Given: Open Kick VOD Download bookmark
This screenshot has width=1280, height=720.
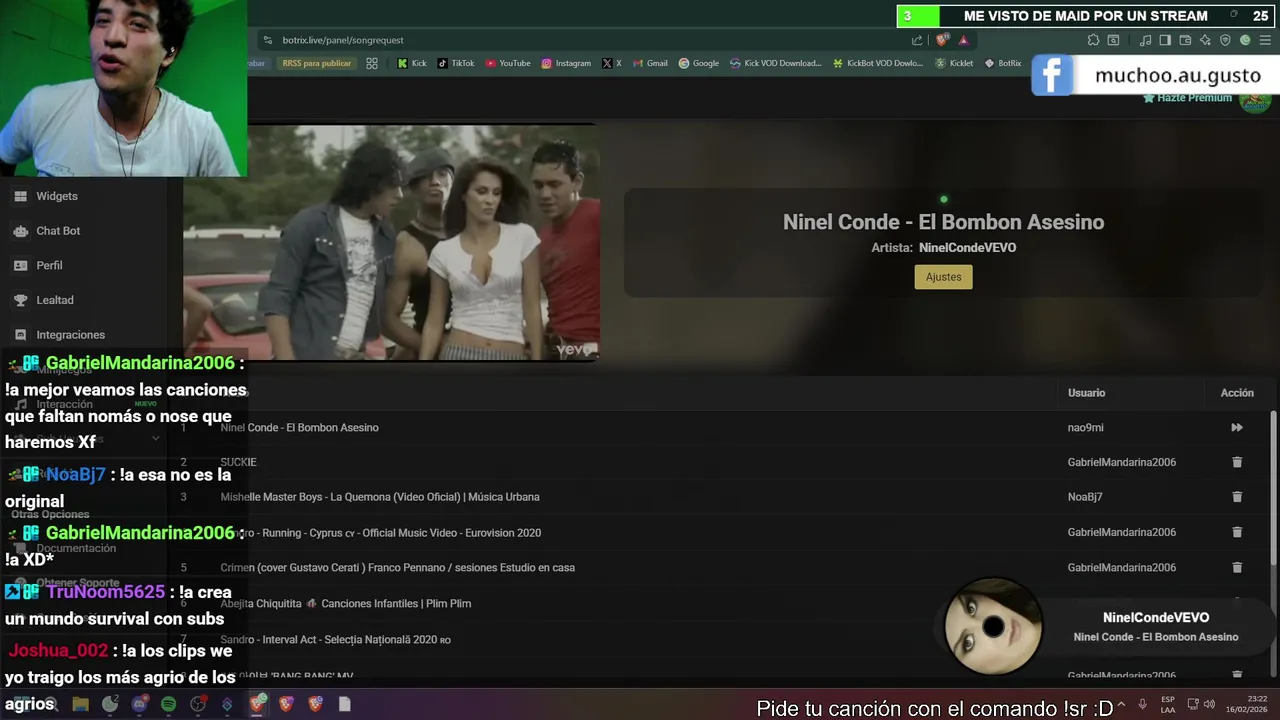Looking at the screenshot, I should pos(776,63).
